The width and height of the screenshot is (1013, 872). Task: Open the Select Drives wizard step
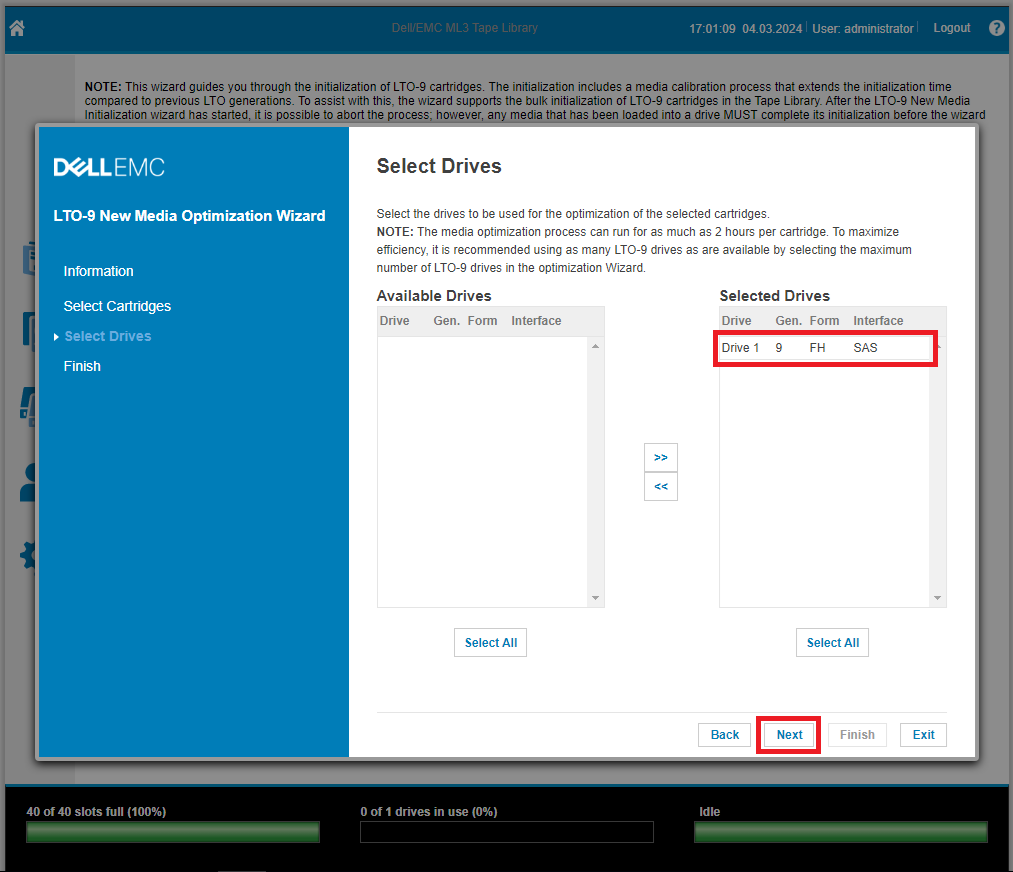[x=108, y=337]
